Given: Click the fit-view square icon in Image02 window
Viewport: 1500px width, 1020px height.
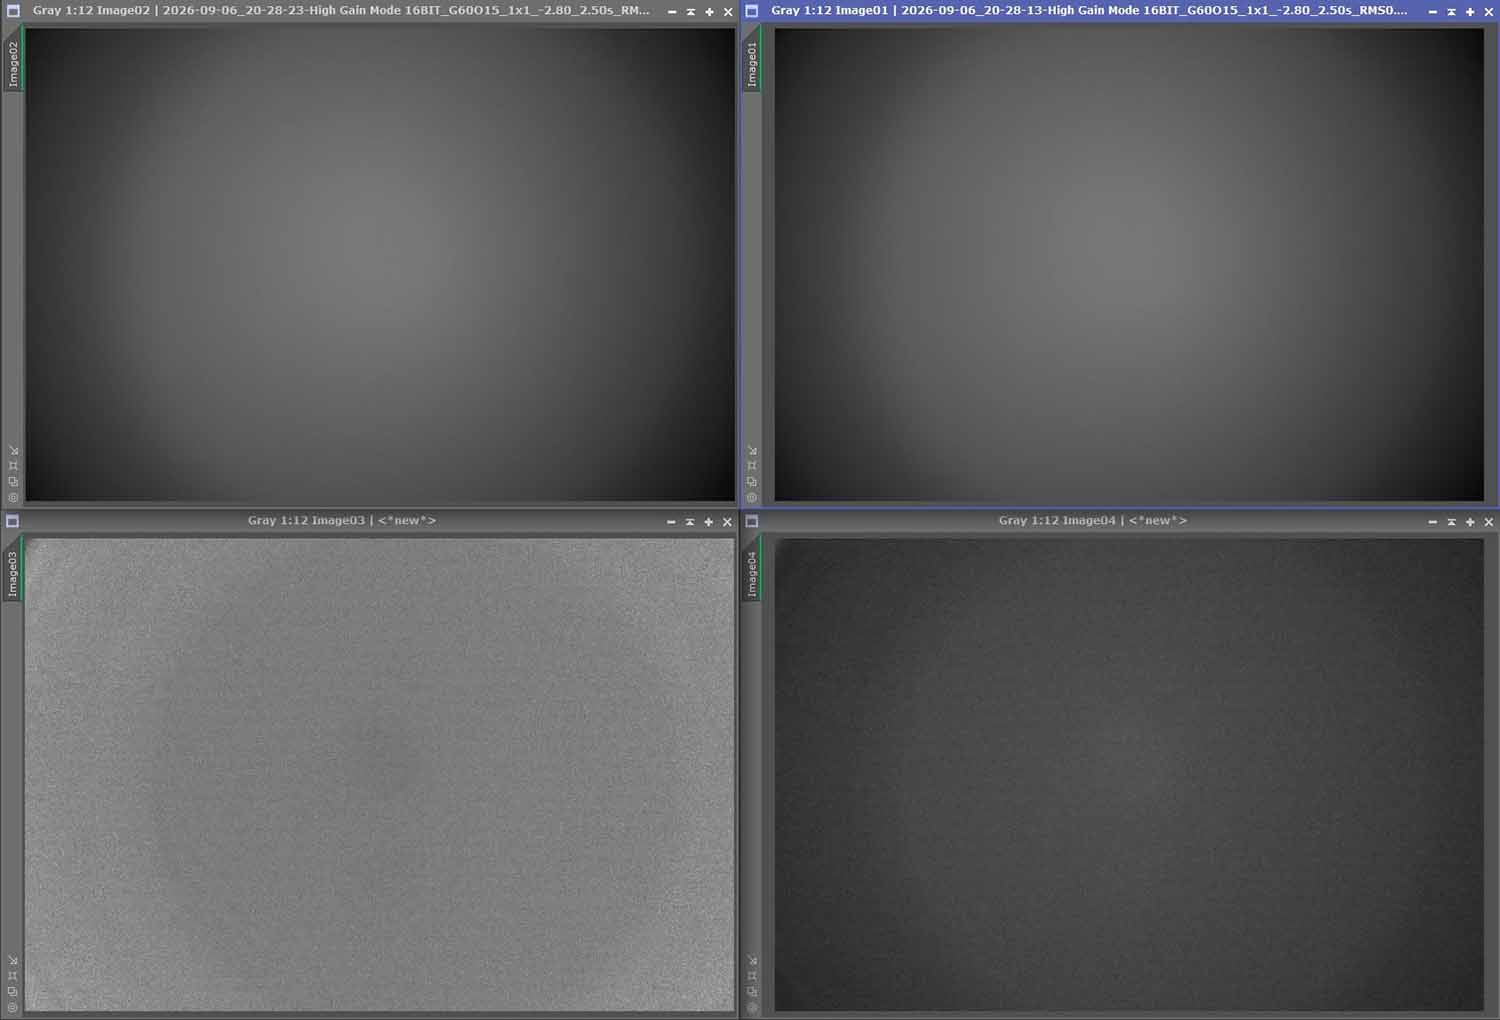Looking at the screenshot, I should (x=13, y=465).
